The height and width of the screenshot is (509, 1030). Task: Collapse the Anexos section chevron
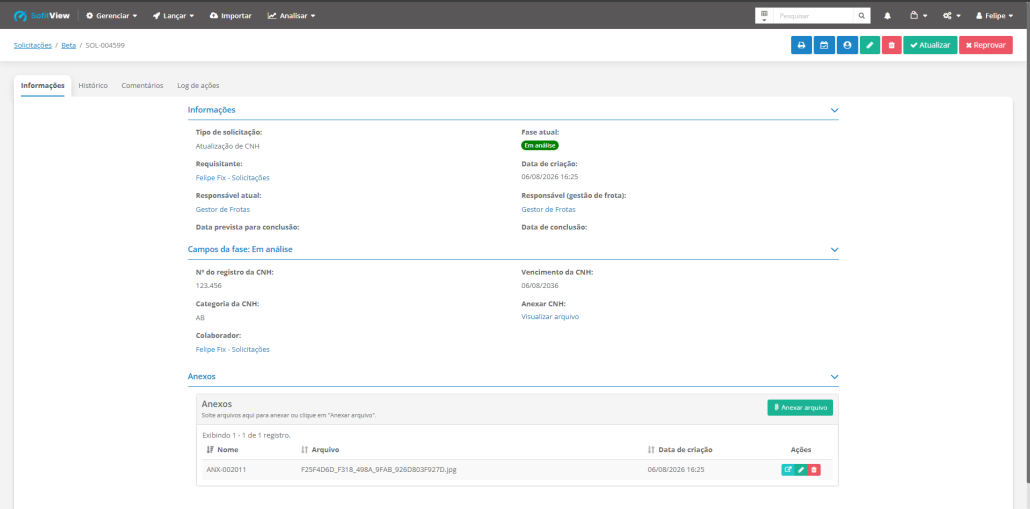click(834, 377)
